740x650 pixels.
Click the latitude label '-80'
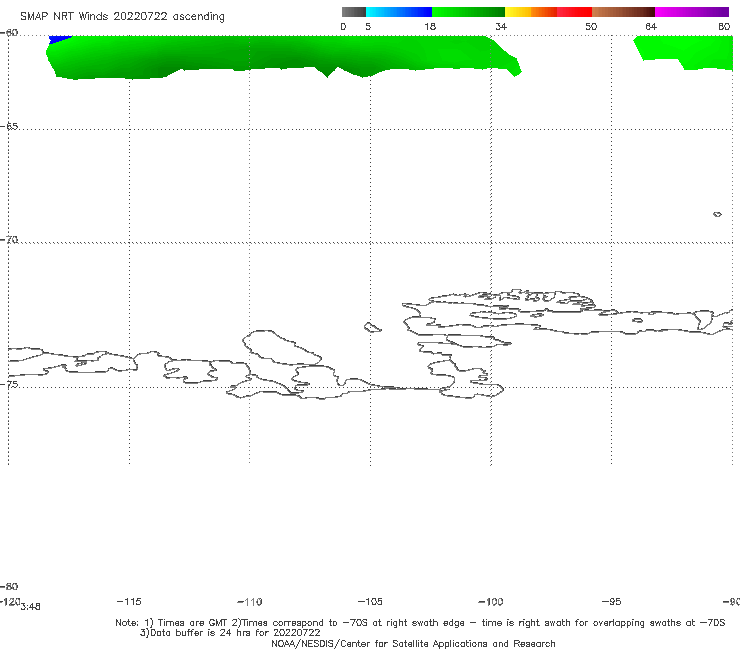[x=9, y=586]
